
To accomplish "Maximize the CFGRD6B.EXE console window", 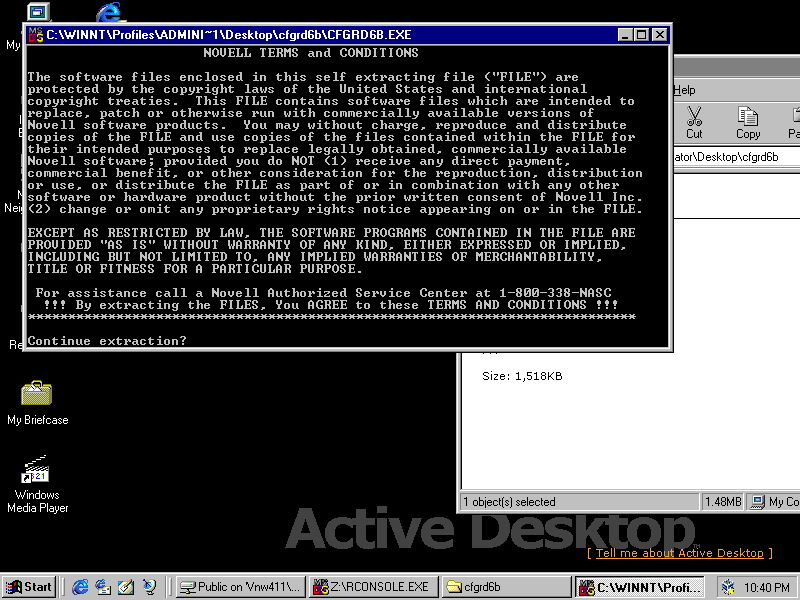I will (641, 35).
